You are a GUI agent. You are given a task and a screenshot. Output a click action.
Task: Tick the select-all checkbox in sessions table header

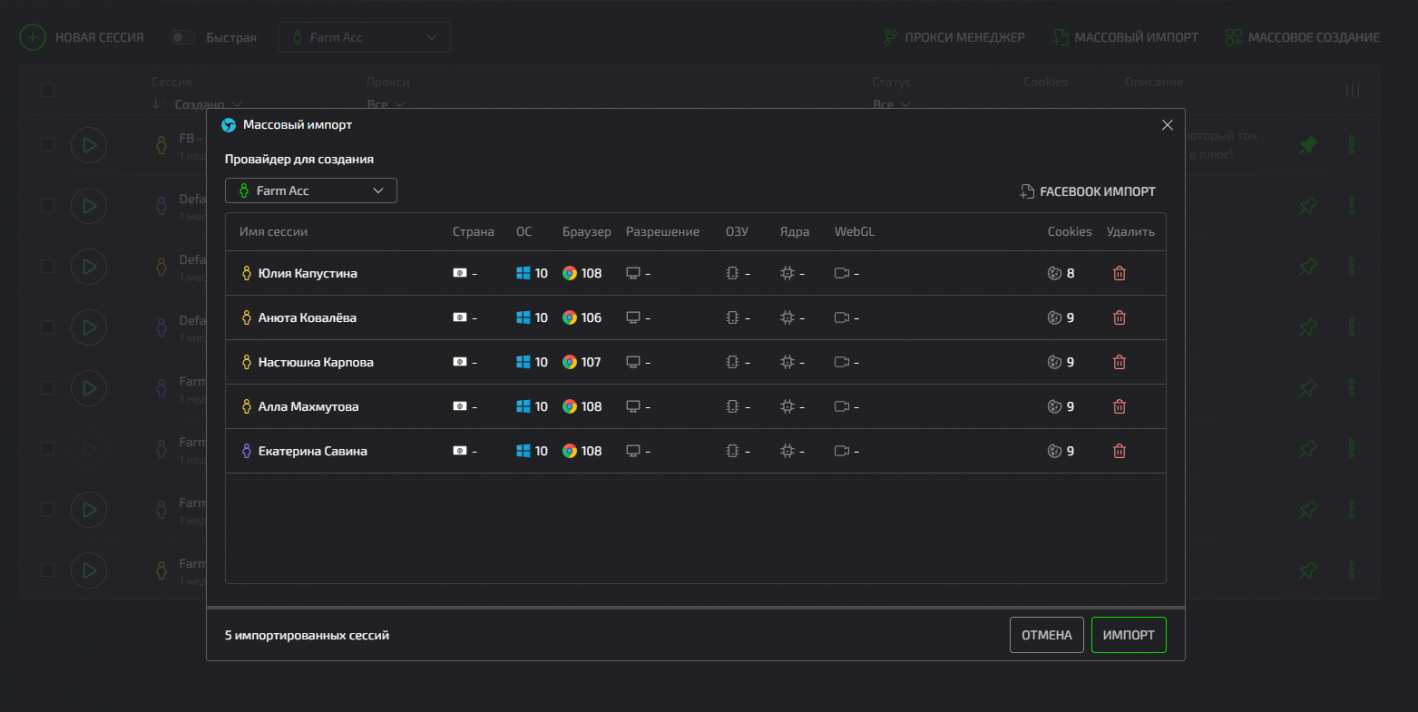coord(47,90)
